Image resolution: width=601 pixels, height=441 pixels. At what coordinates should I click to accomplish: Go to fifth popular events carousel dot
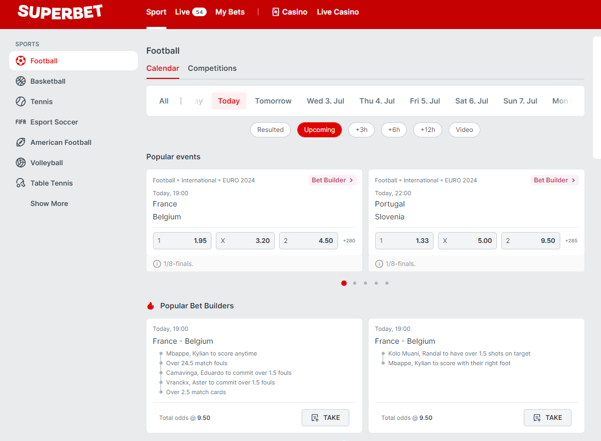point(387,283)
